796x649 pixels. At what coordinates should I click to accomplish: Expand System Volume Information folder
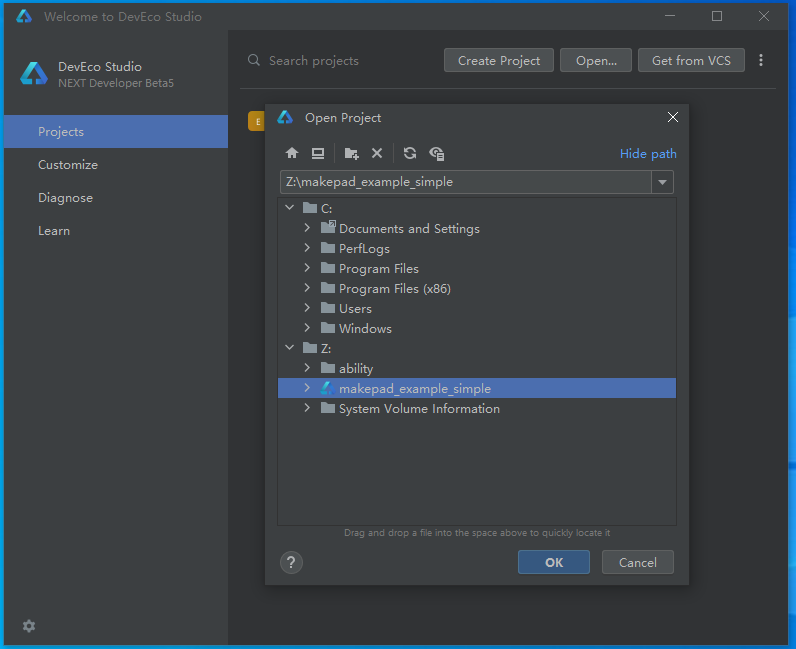point(307,408)
